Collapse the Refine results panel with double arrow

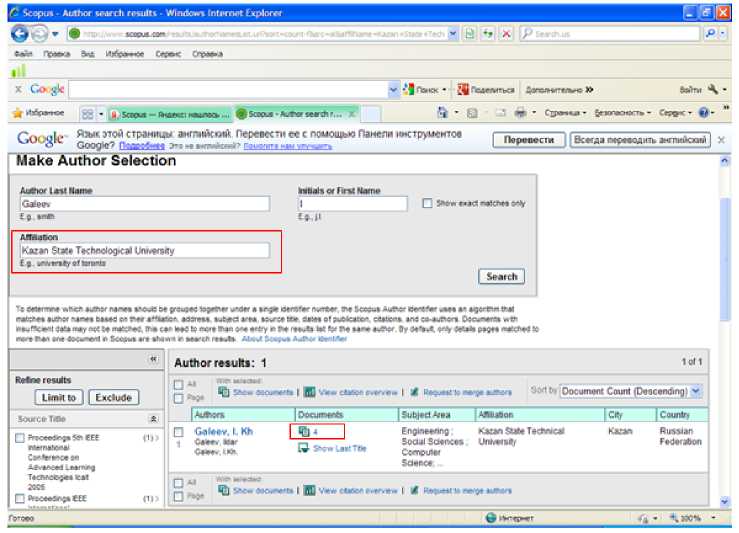pos(154,359)
